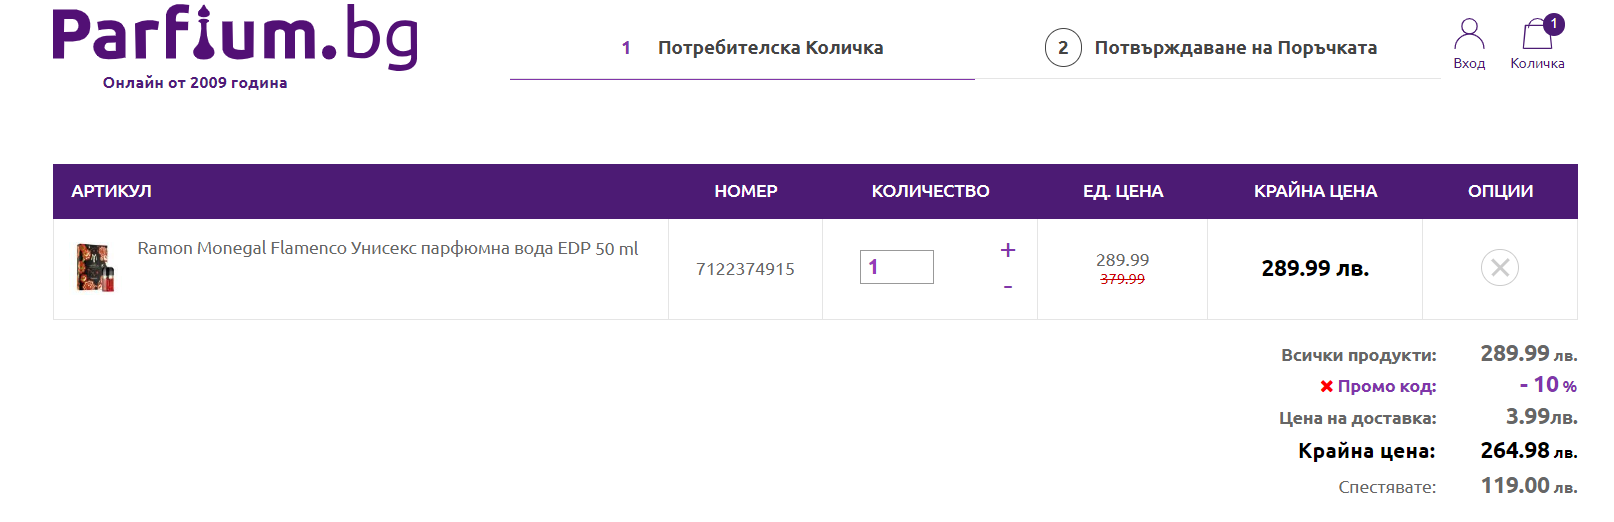Increase quantity with the plus sign

pos(1007,250)
